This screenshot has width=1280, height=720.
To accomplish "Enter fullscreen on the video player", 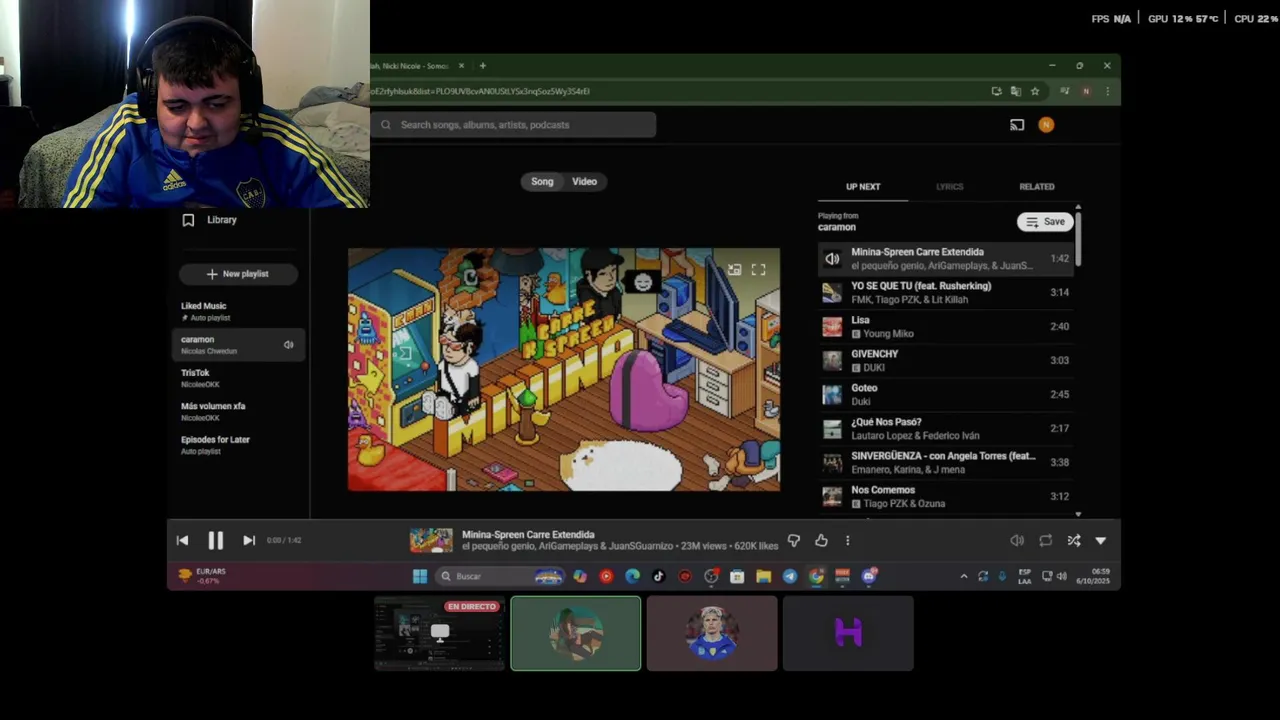I will tap(758, 270).
